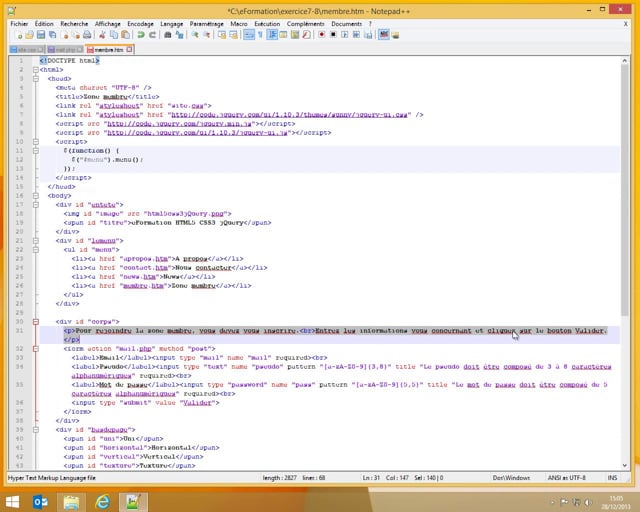Follow the jquery-ui.css URL on line 7
The image size is (640, 512).
pos(289,115)
